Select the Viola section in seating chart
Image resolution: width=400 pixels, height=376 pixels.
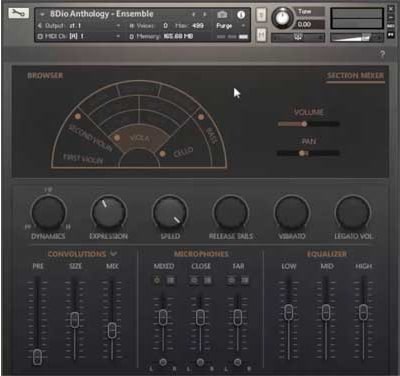[x=139, y=138]
